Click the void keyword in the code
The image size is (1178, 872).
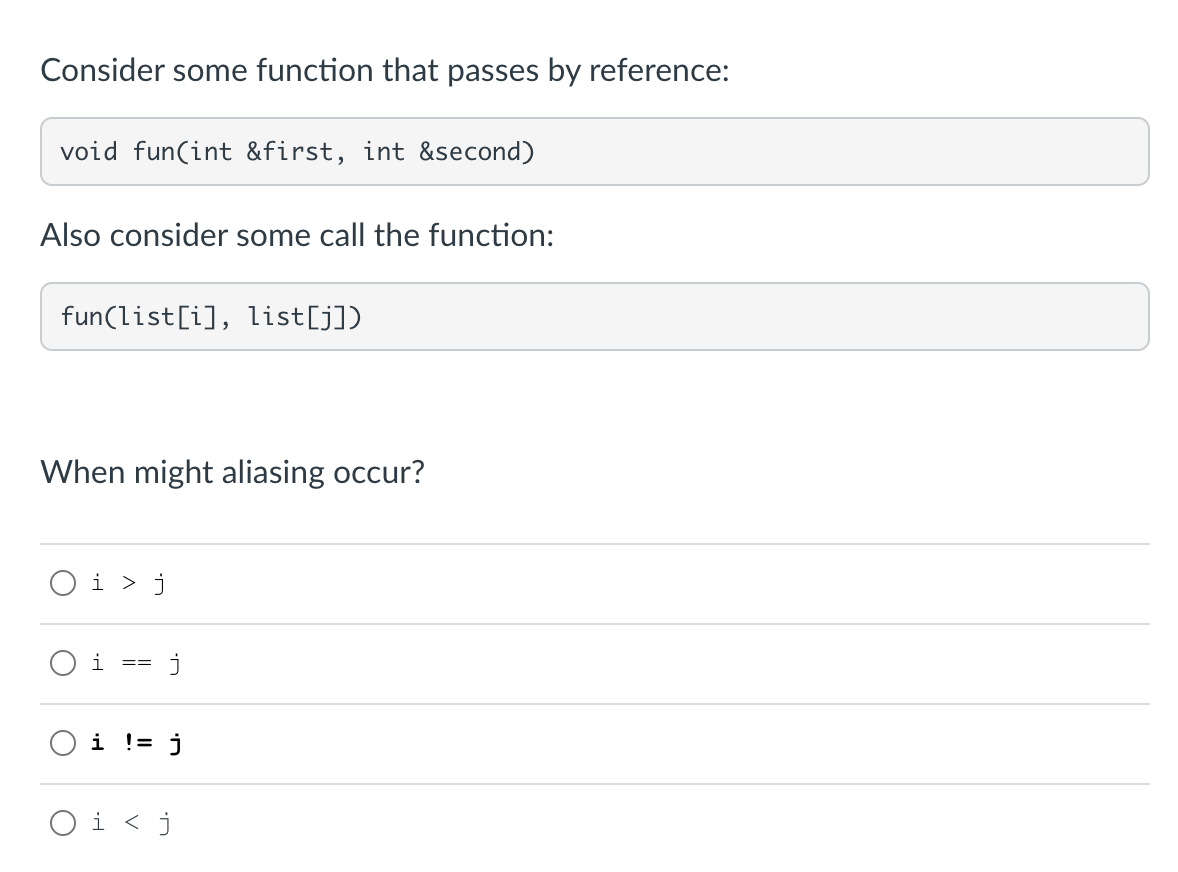[x=90, y=151]
